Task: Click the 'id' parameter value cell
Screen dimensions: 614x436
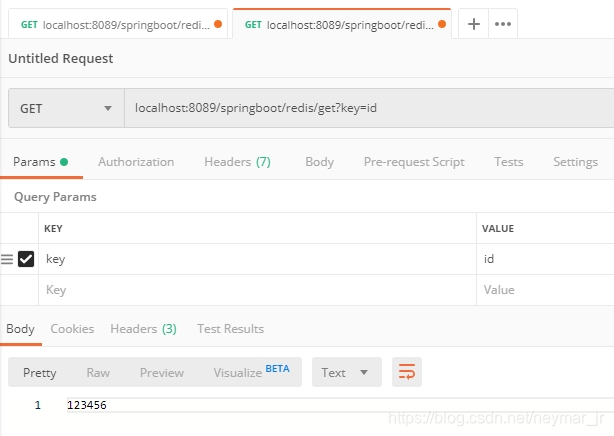Action: [x=545, y=259]
